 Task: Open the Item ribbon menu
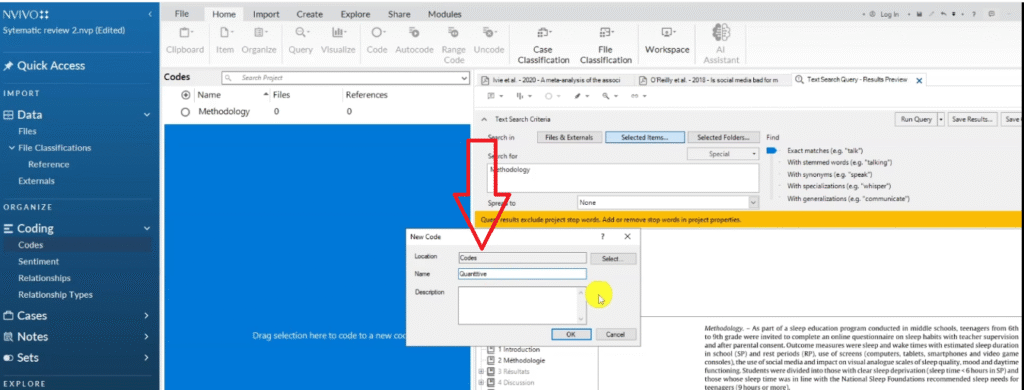pos(225,41)
